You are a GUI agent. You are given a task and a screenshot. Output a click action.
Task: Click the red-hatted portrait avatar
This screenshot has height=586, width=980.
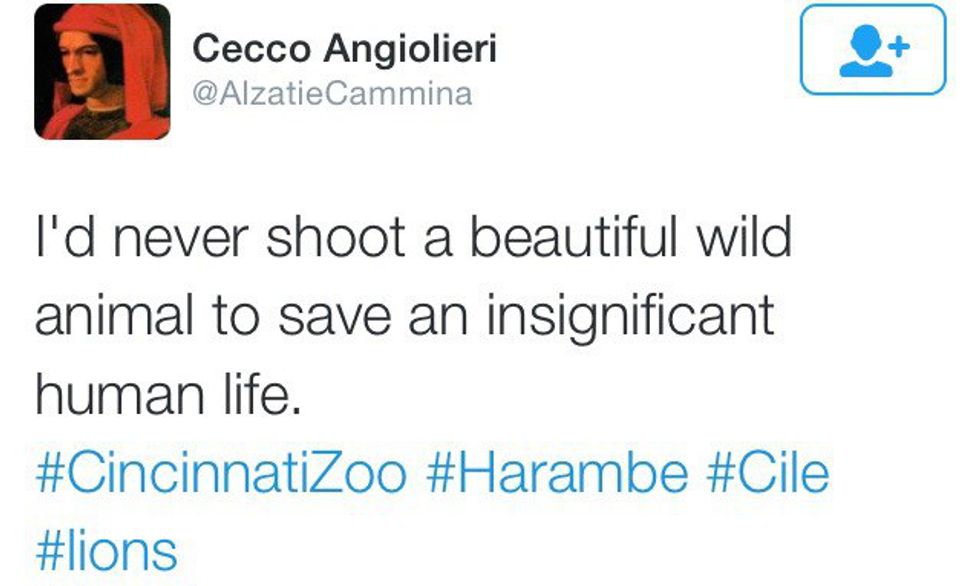(x=102, y=72)
